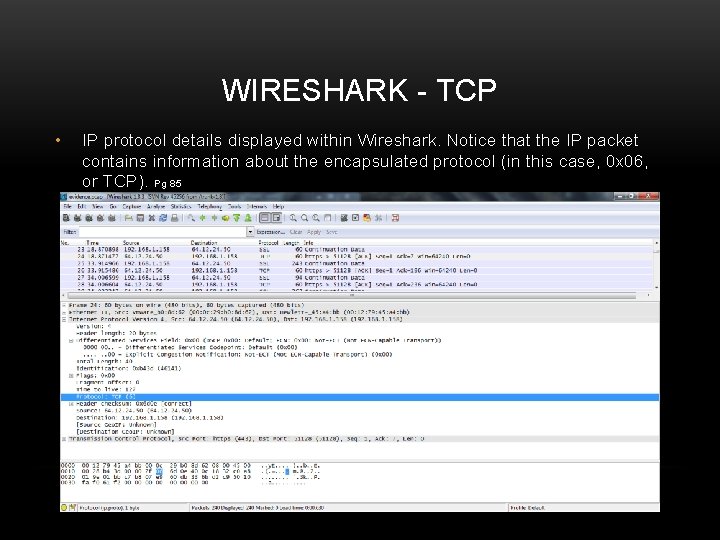Select packet row 26 with Ack=190
The height and width of the screenshot is (540, 720).
click(357, 270)
